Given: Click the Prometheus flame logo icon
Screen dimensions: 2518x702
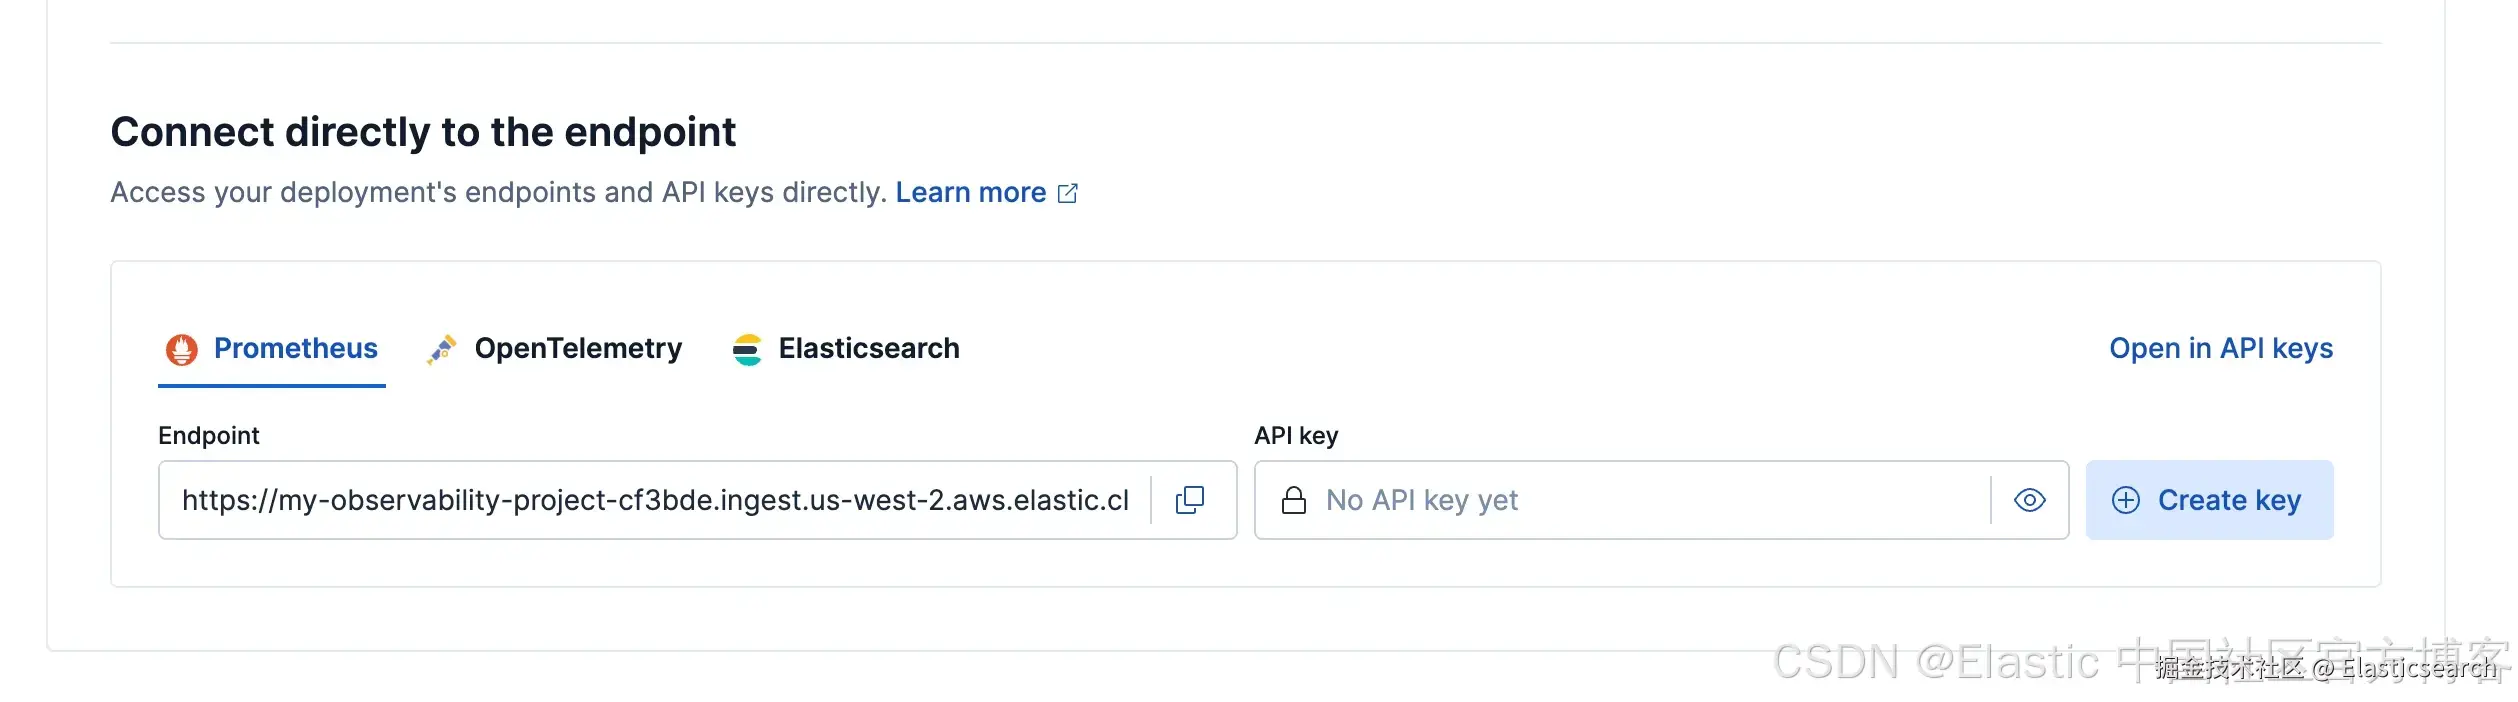Looking at the screenshot, I should [x=182, y=349].
